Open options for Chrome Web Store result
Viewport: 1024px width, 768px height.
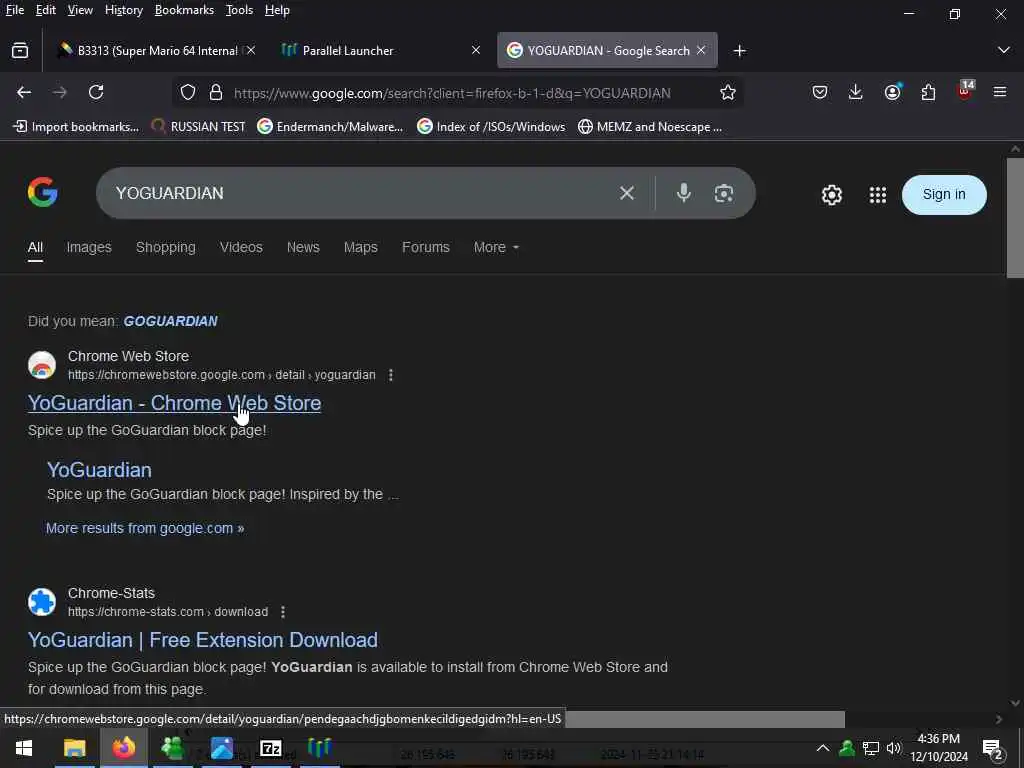pos(391,375)
